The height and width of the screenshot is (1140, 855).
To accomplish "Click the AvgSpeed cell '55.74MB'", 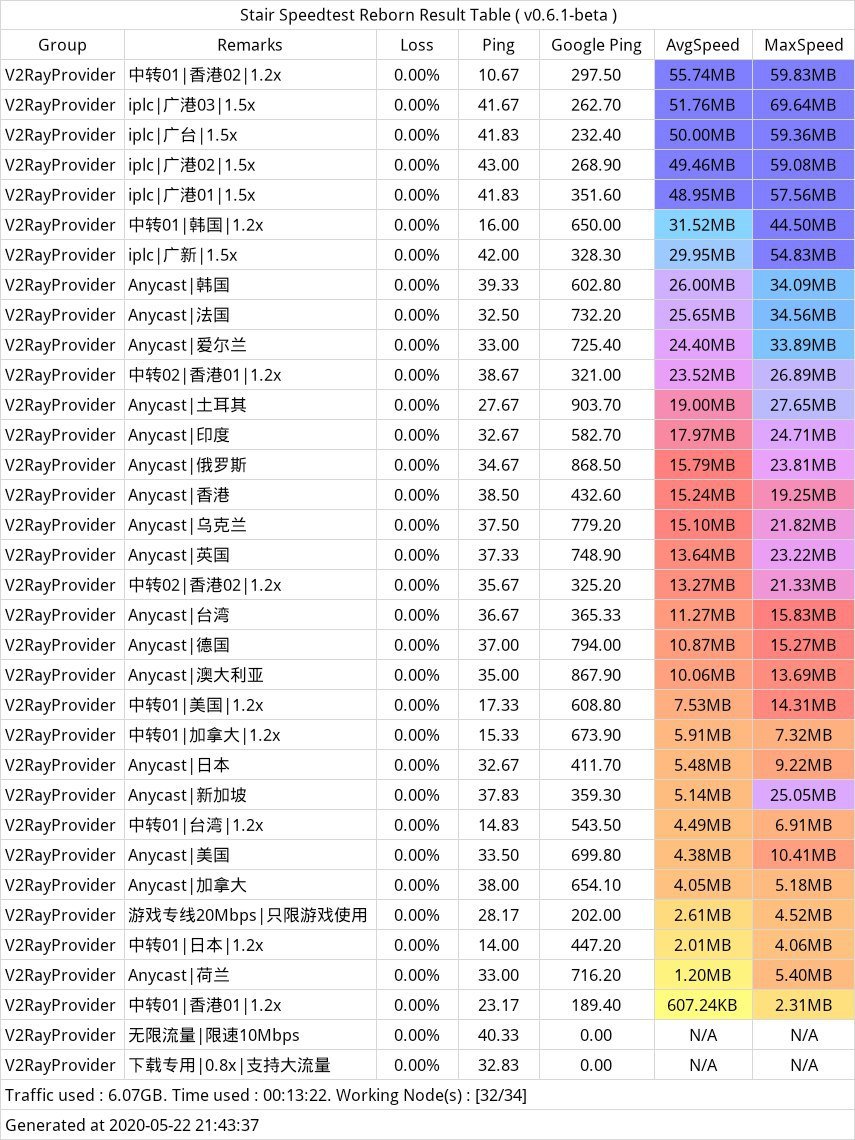I will coord(702,75).
